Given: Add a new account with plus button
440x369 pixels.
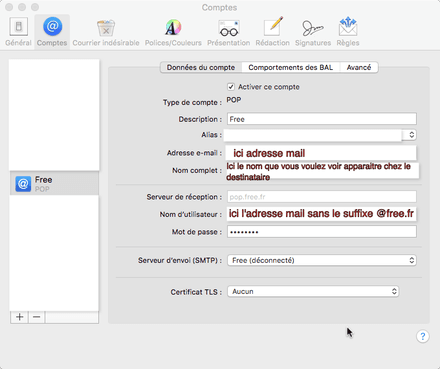Looking at the screenshot, I should [20, 317].
